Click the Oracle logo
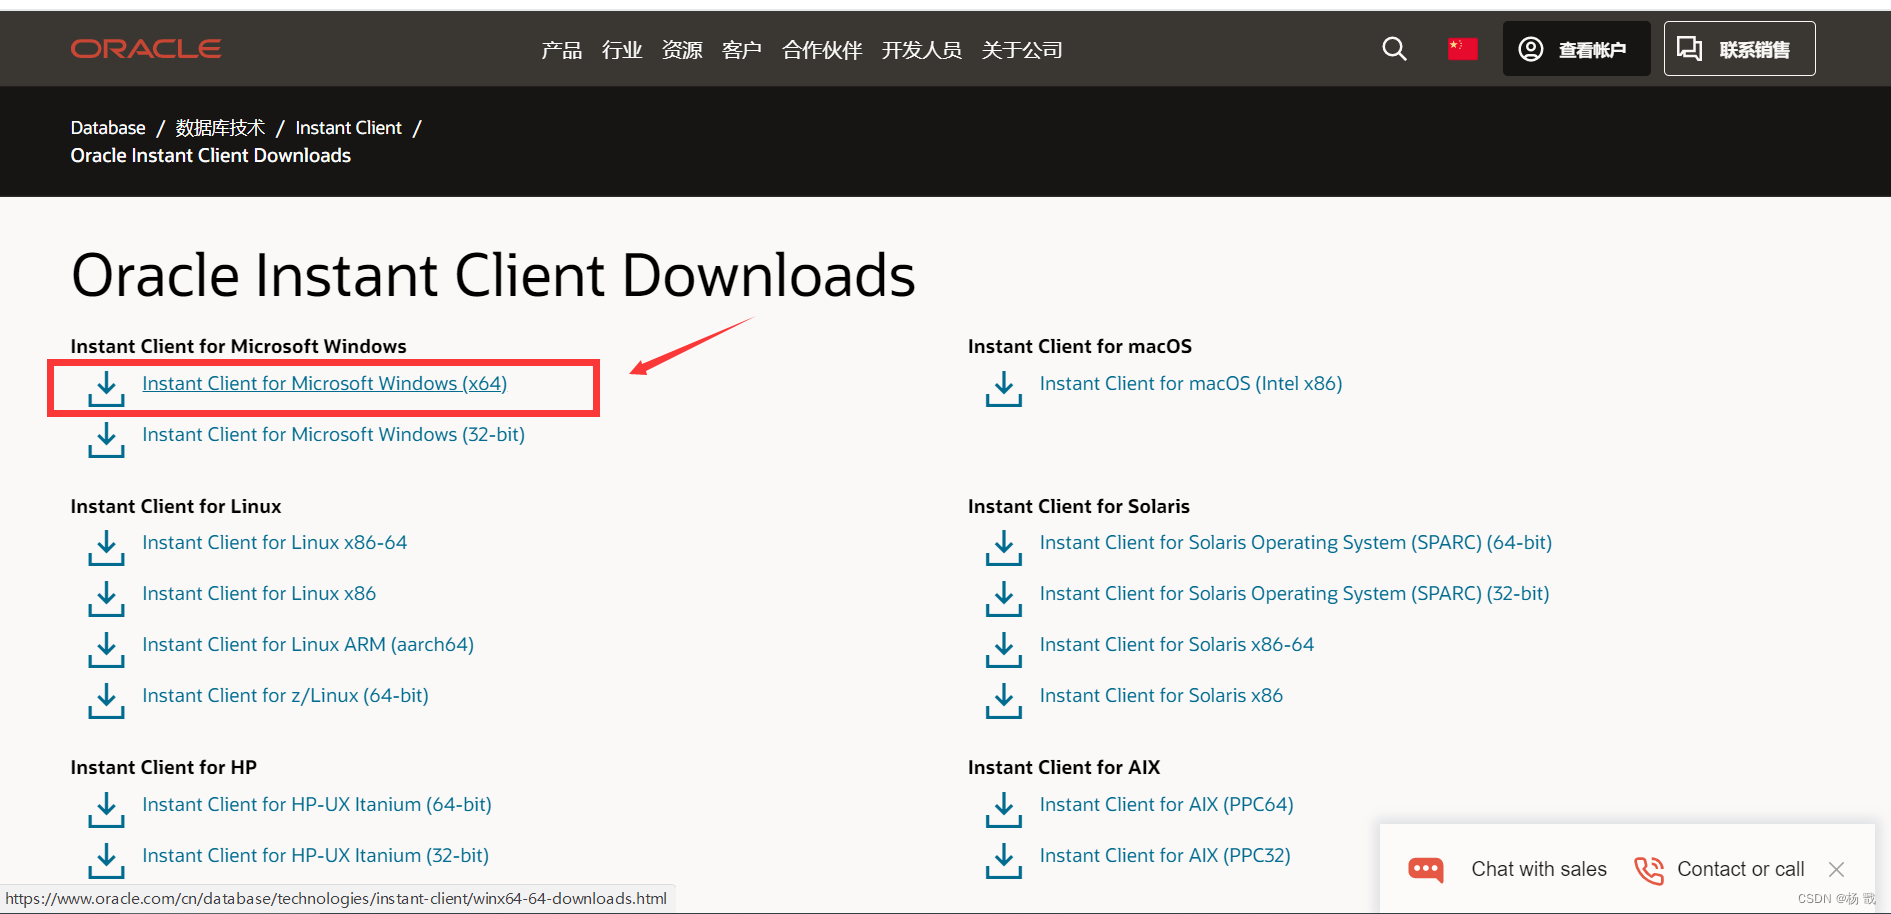The width and height of the screenshot is (1891, 914). coord(146,49)
